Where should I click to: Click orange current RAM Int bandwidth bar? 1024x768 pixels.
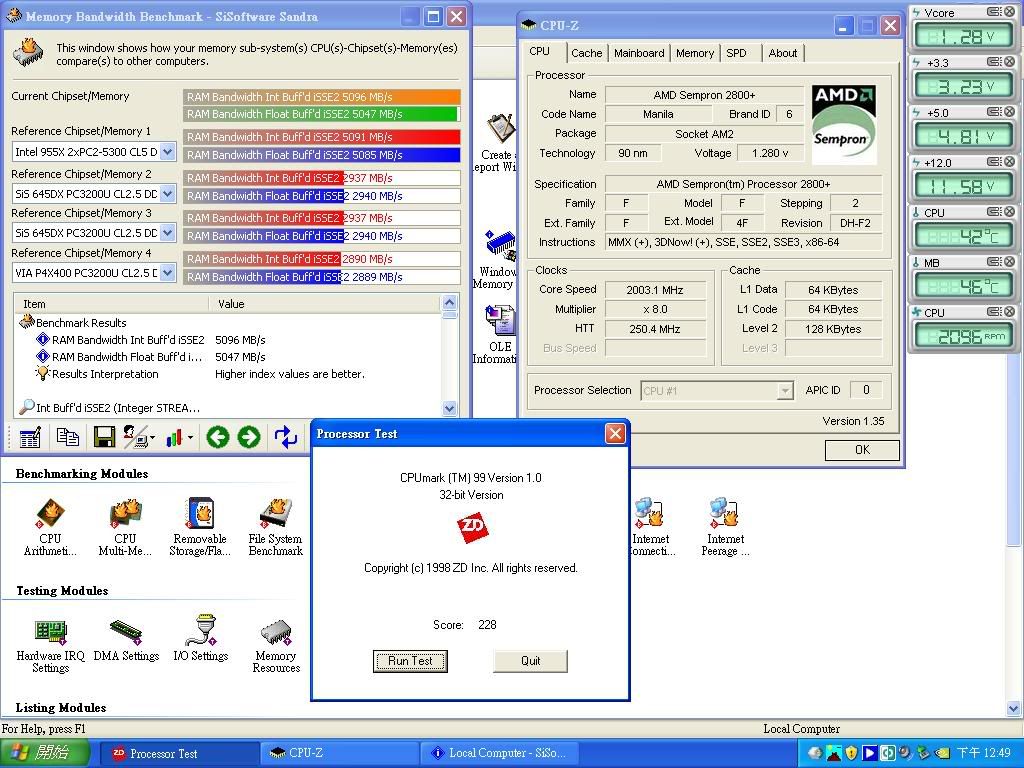322,97
